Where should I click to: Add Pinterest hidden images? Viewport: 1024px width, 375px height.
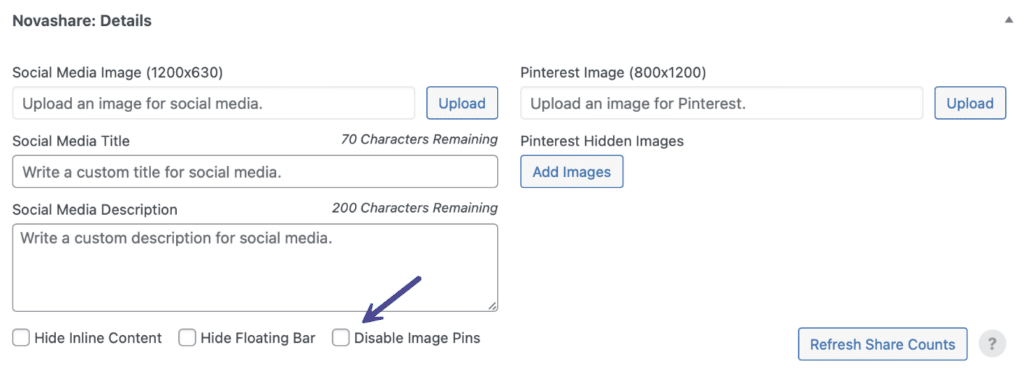[x=571, y=172]
